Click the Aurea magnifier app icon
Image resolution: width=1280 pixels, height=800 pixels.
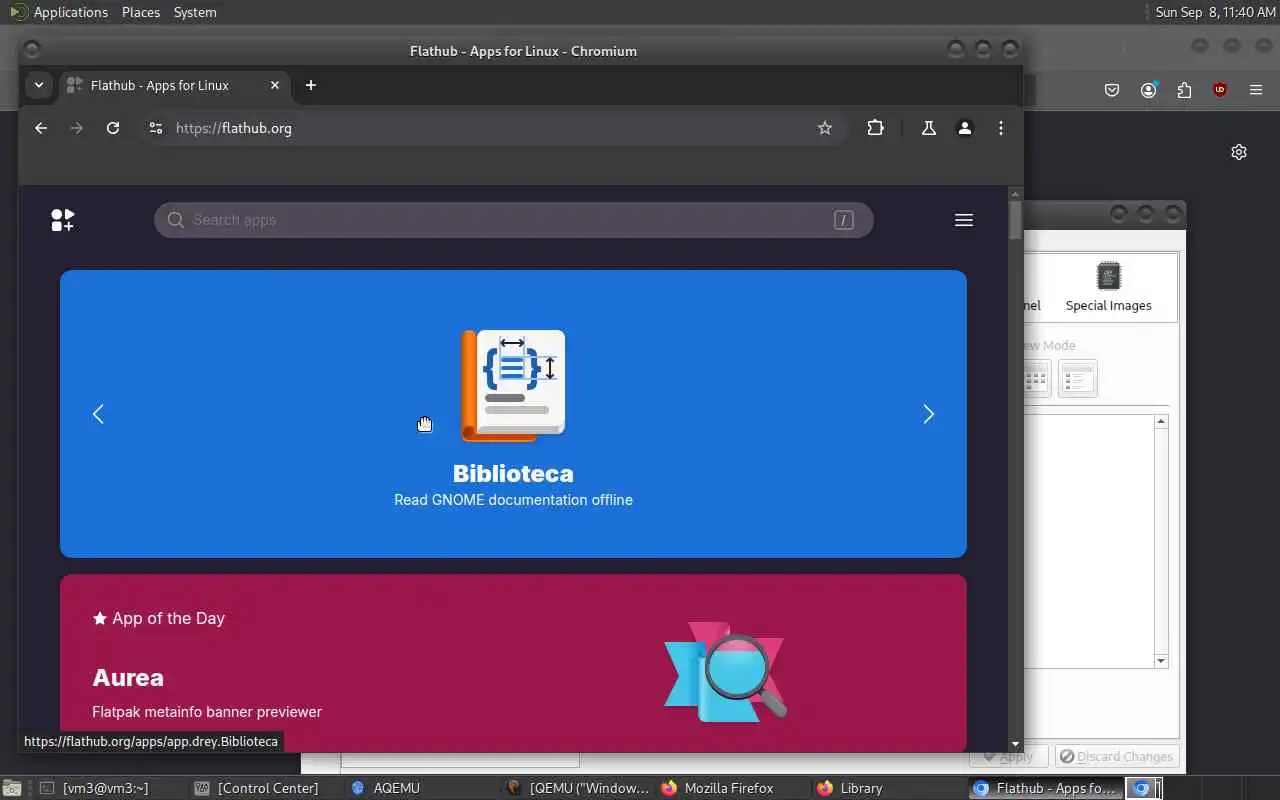[x=726, y=672]
